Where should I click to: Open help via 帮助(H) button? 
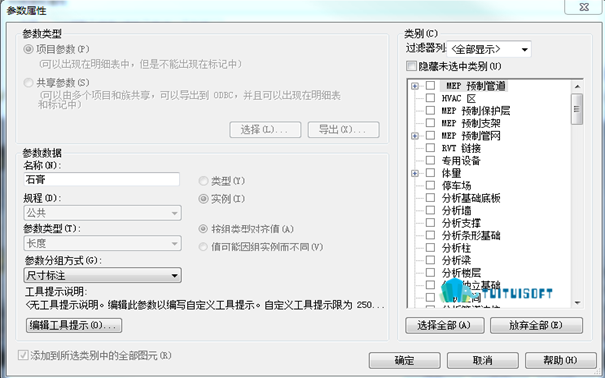(561, 361)
